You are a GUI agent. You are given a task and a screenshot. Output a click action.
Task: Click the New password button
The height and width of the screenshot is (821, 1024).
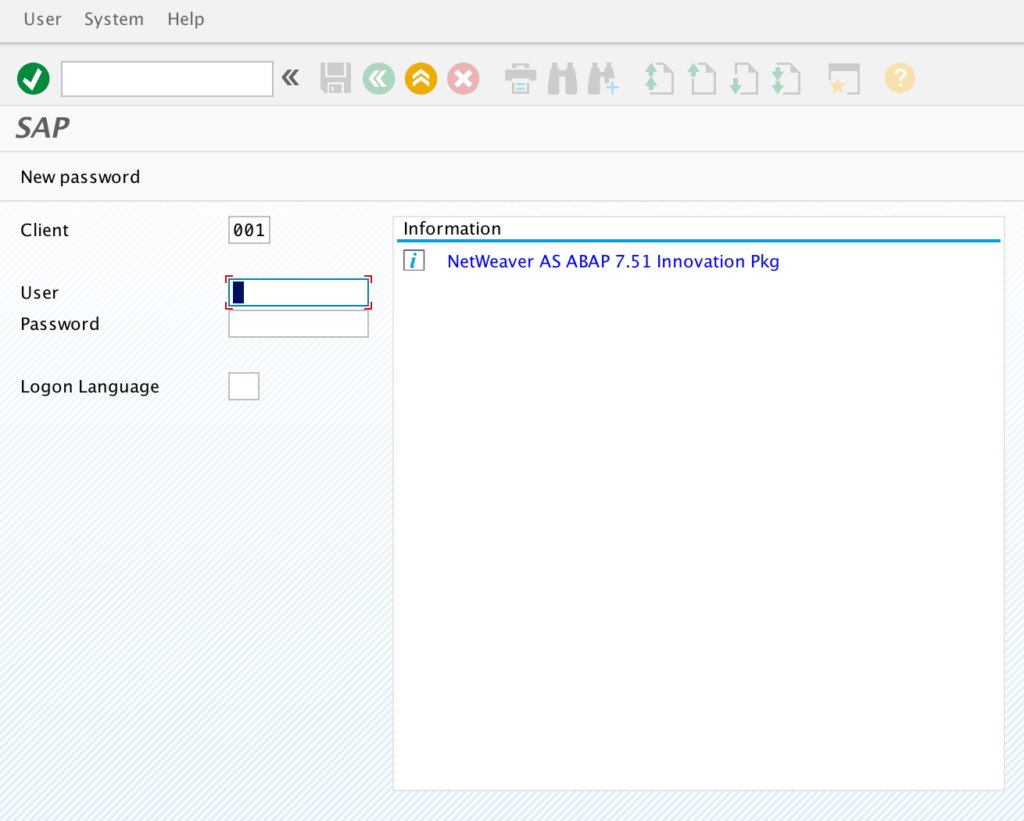(x=80, y=176)
